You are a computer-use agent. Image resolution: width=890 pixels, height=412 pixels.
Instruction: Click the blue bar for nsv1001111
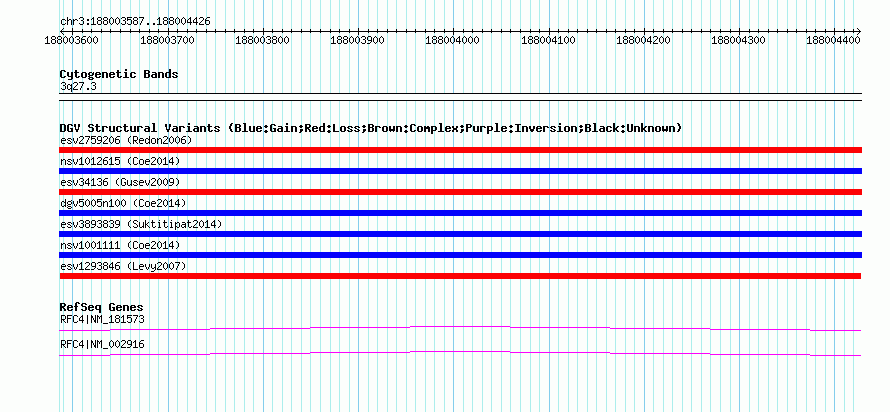pyautogui.click(x=461, y=255)
